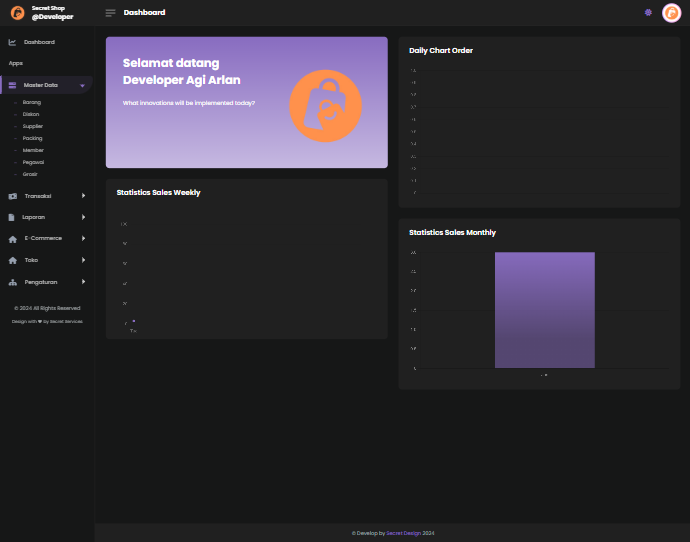Click the Dashboard chart icon in the sidebar
Screen dimensions: 690x542
(12, 42)
